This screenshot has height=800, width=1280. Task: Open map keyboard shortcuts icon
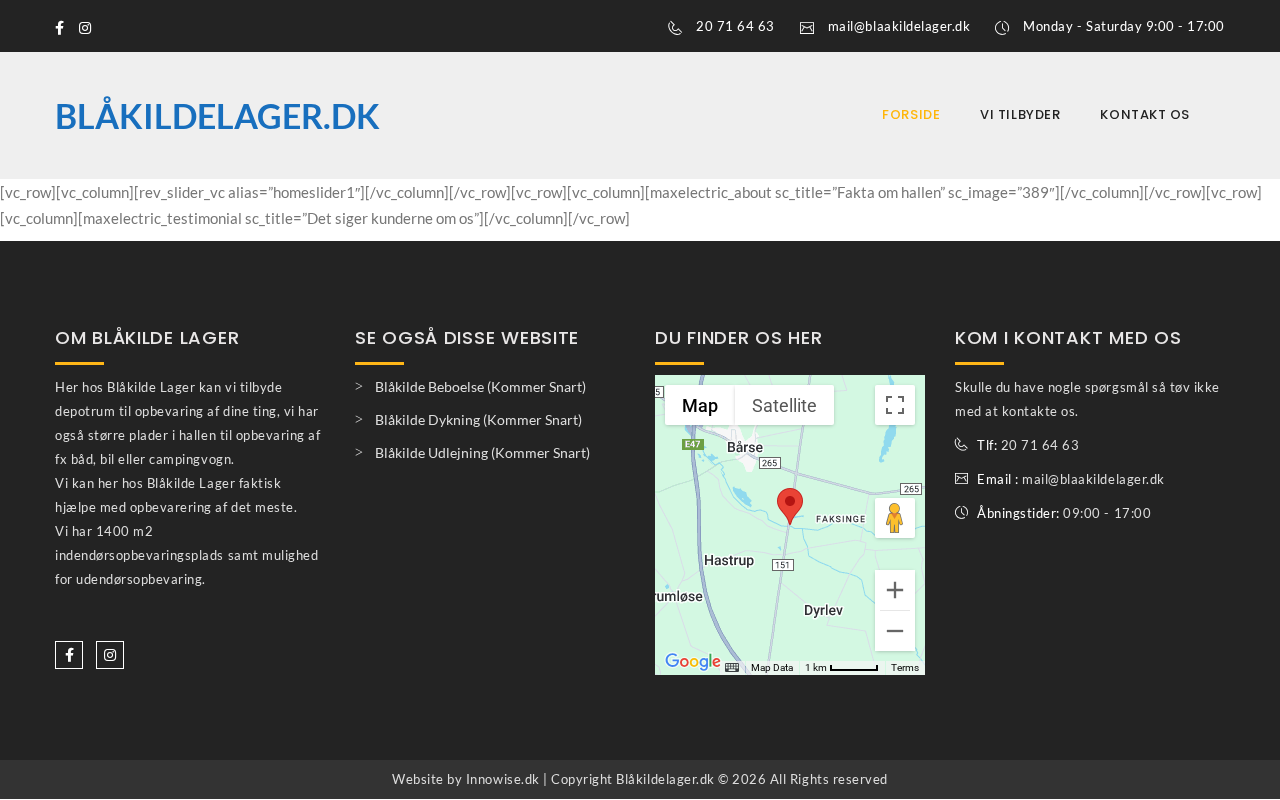(732, 668)
